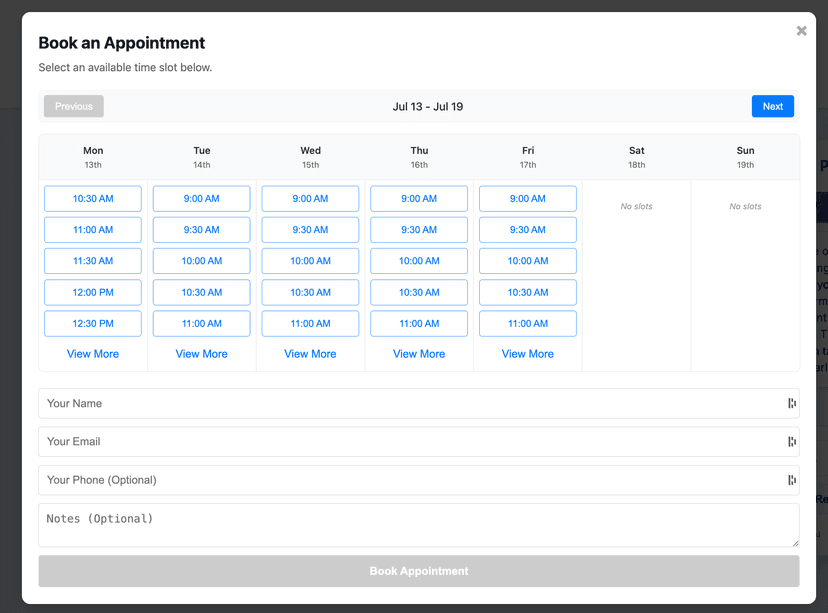828x613 pixels.
Task: Click the Notes textarea resize handle
Action: coord(795,543)
